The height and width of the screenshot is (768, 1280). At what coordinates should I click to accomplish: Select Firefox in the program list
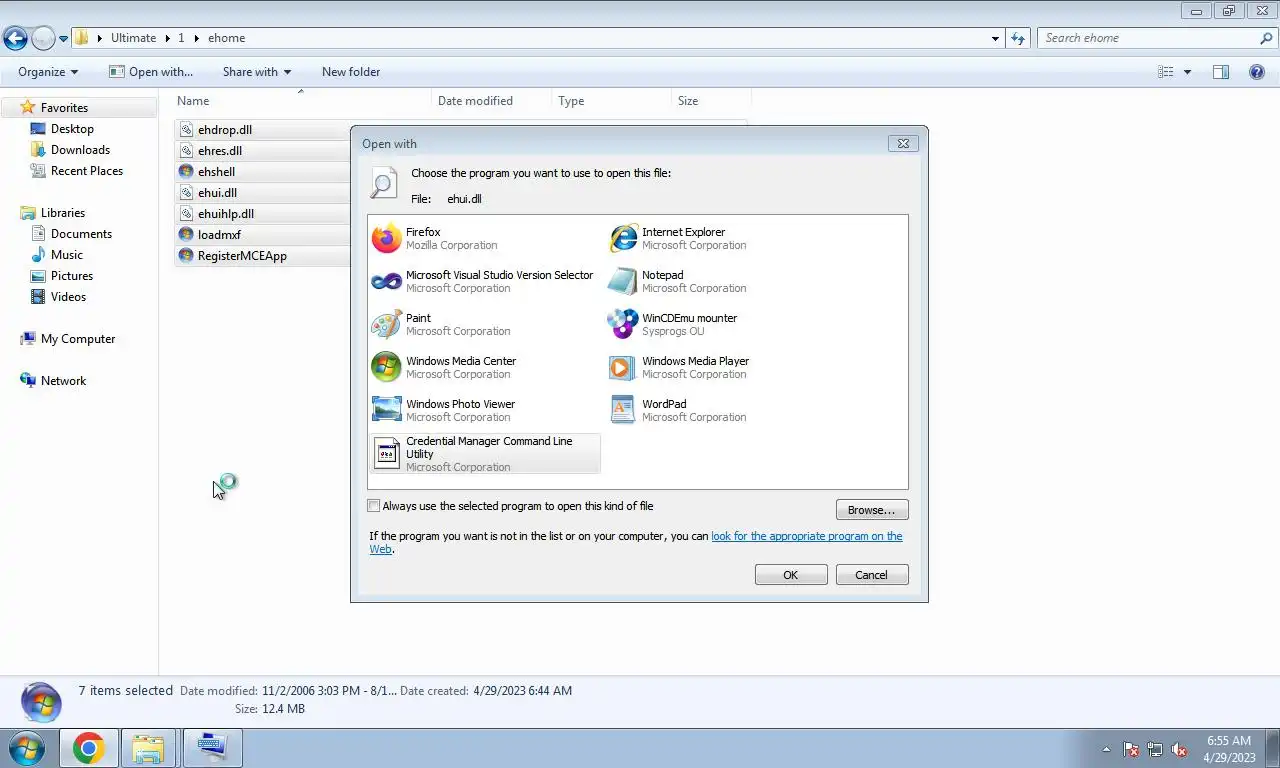coord(485,238)
